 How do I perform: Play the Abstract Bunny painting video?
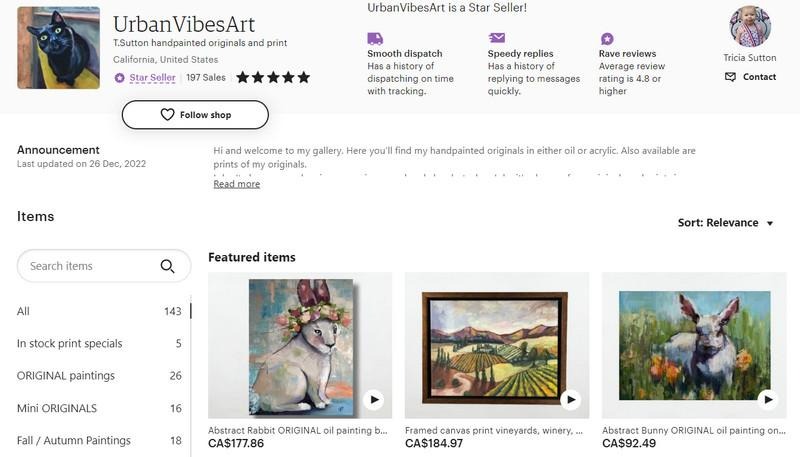767,400
